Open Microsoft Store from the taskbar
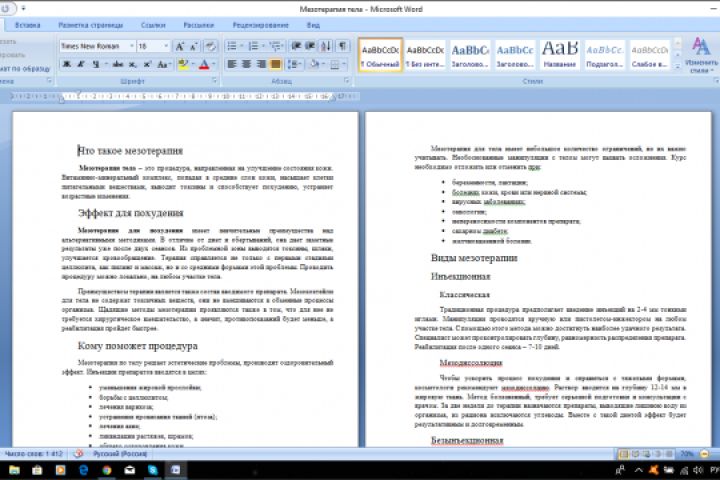Screen dimensions: 720x480 37,470
